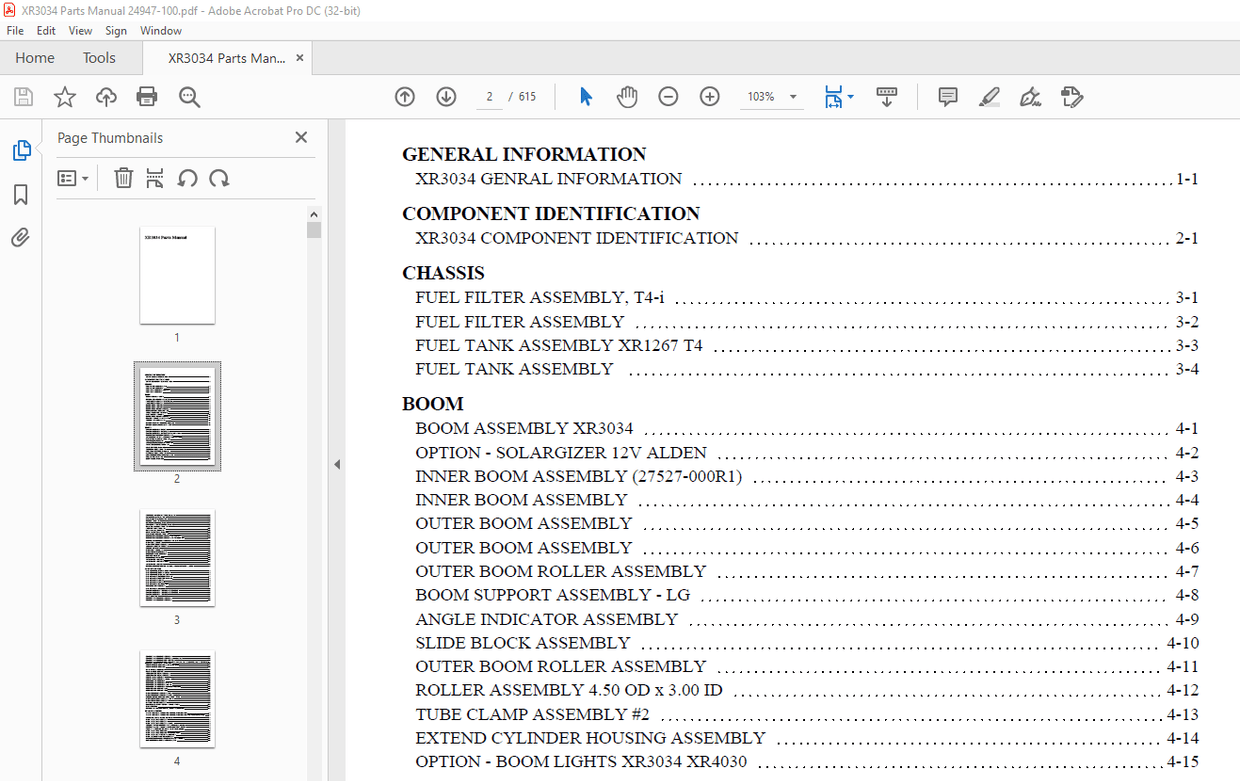Select the highlighter pen tool
Screen dimensions: 1240x781
989,97
